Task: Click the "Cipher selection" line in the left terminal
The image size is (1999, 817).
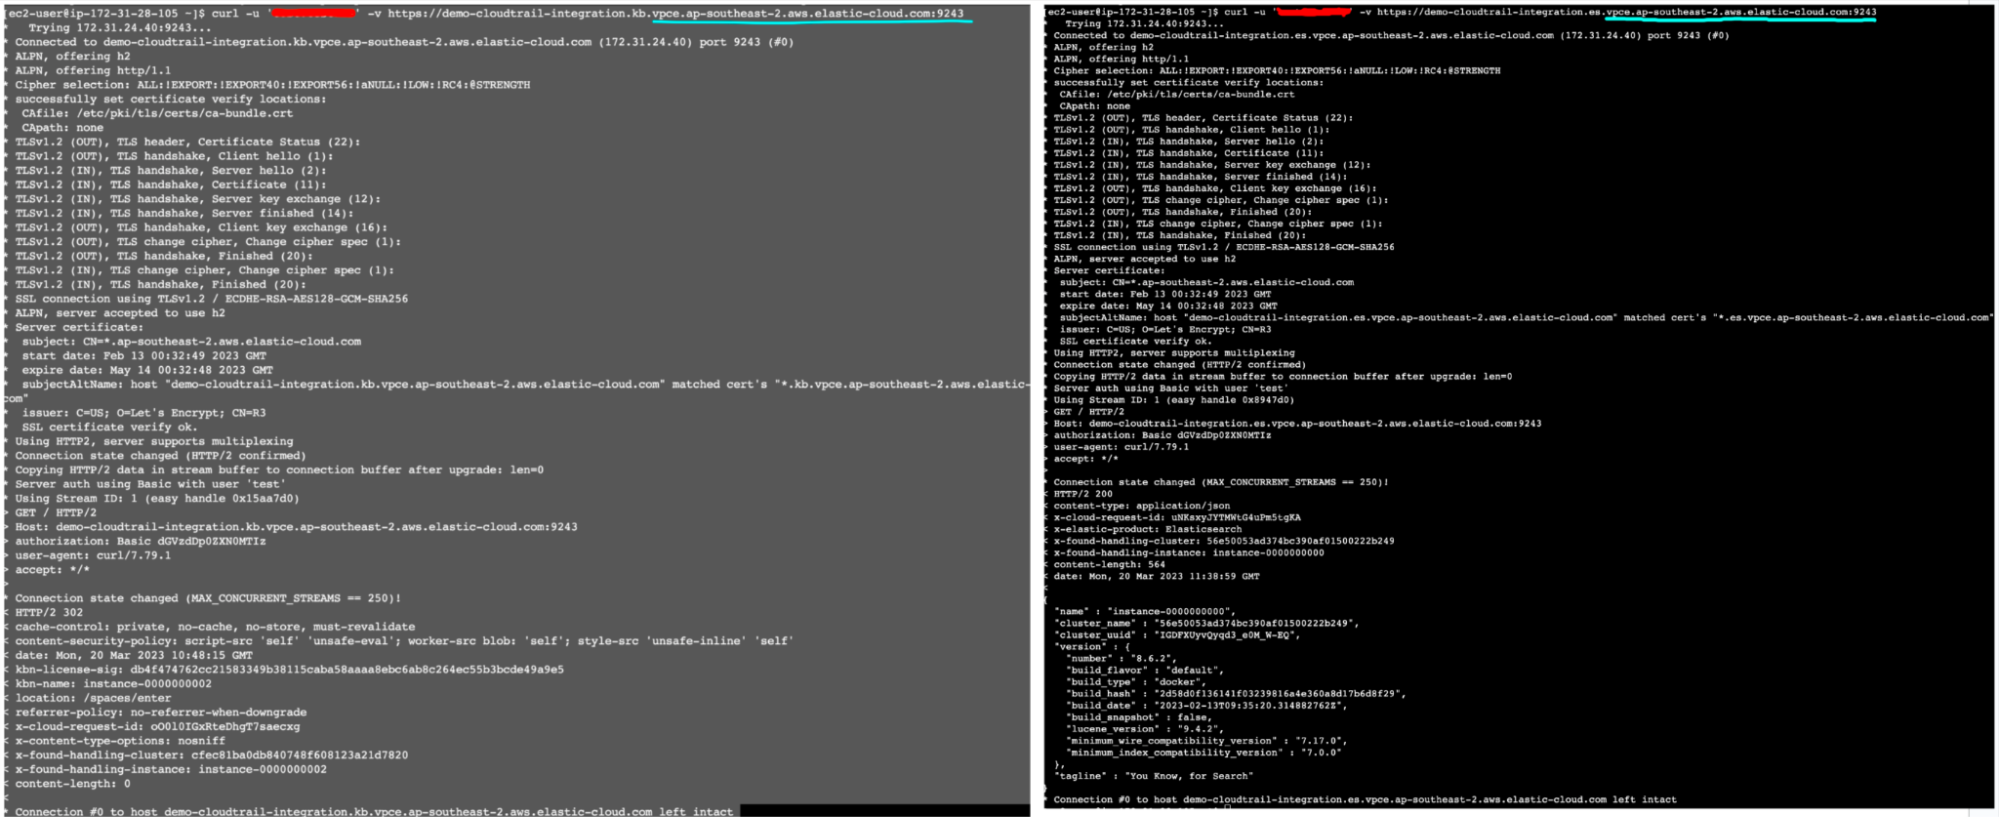Action: tap(272, 85)
